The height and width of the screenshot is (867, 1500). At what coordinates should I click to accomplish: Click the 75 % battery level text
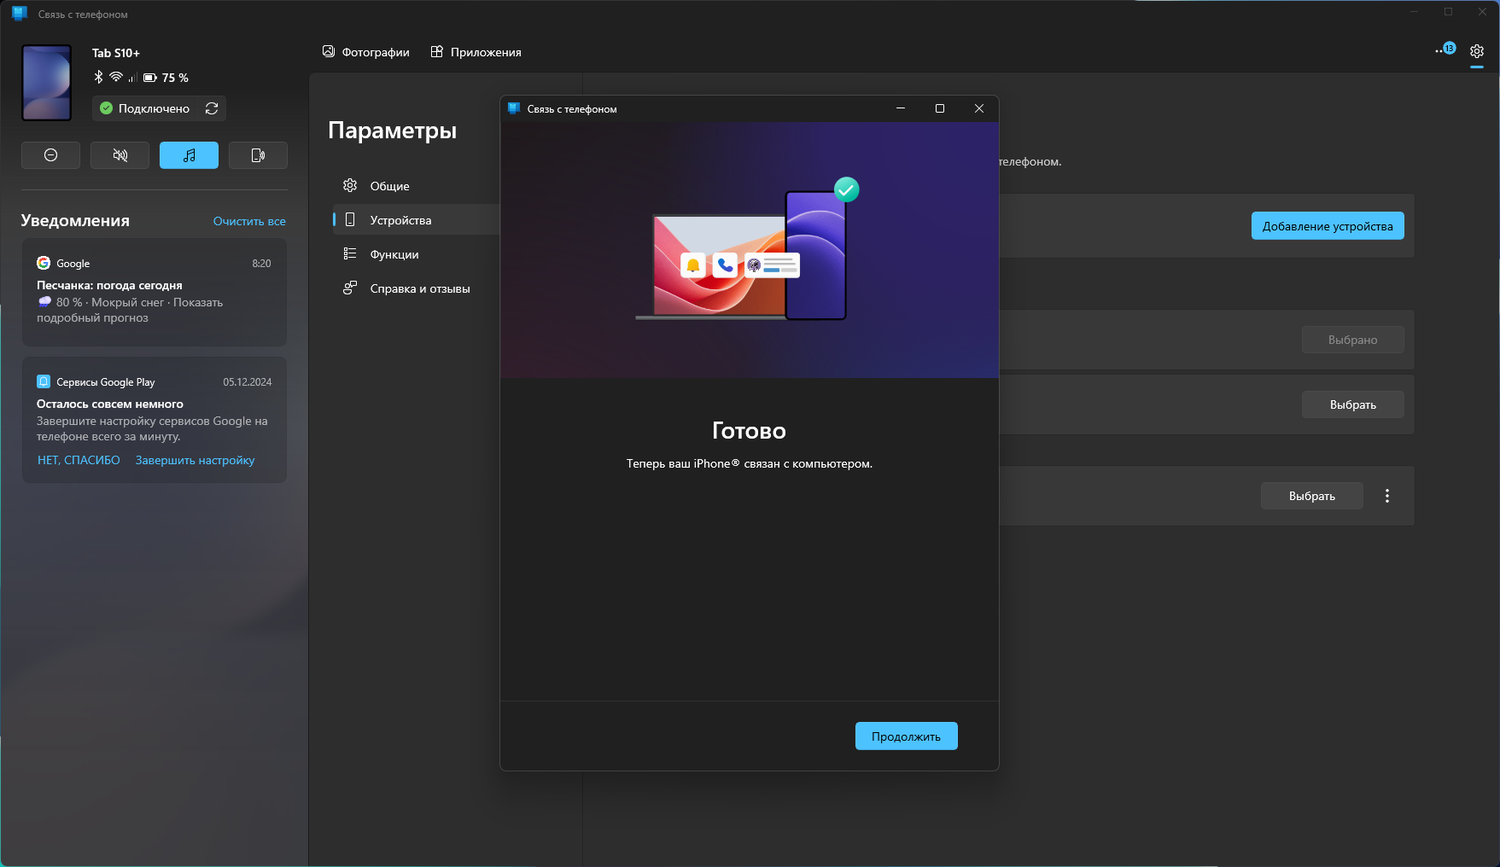(x=175, y=77)
